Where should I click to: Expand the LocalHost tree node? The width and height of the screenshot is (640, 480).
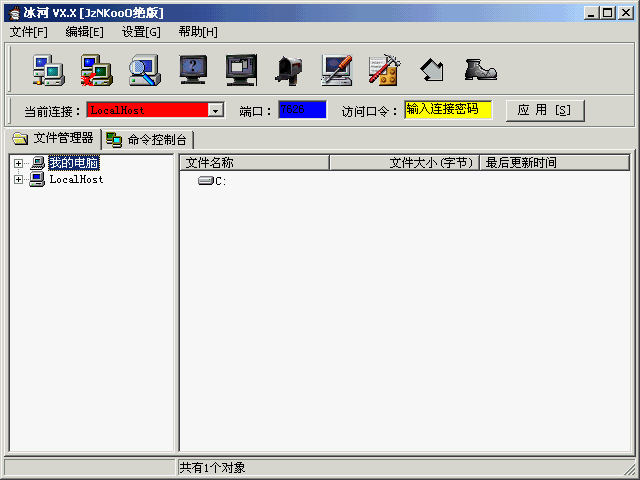18,180
